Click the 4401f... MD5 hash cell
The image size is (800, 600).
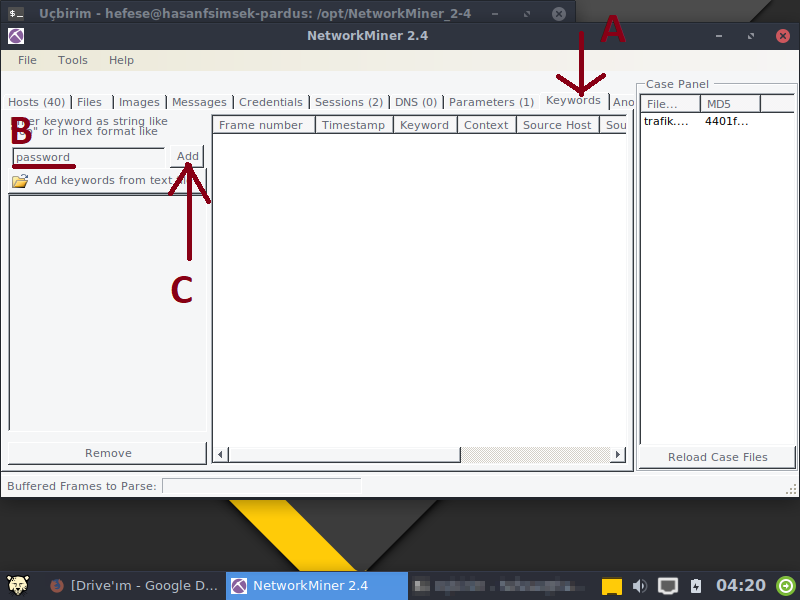tap(727, 121)
